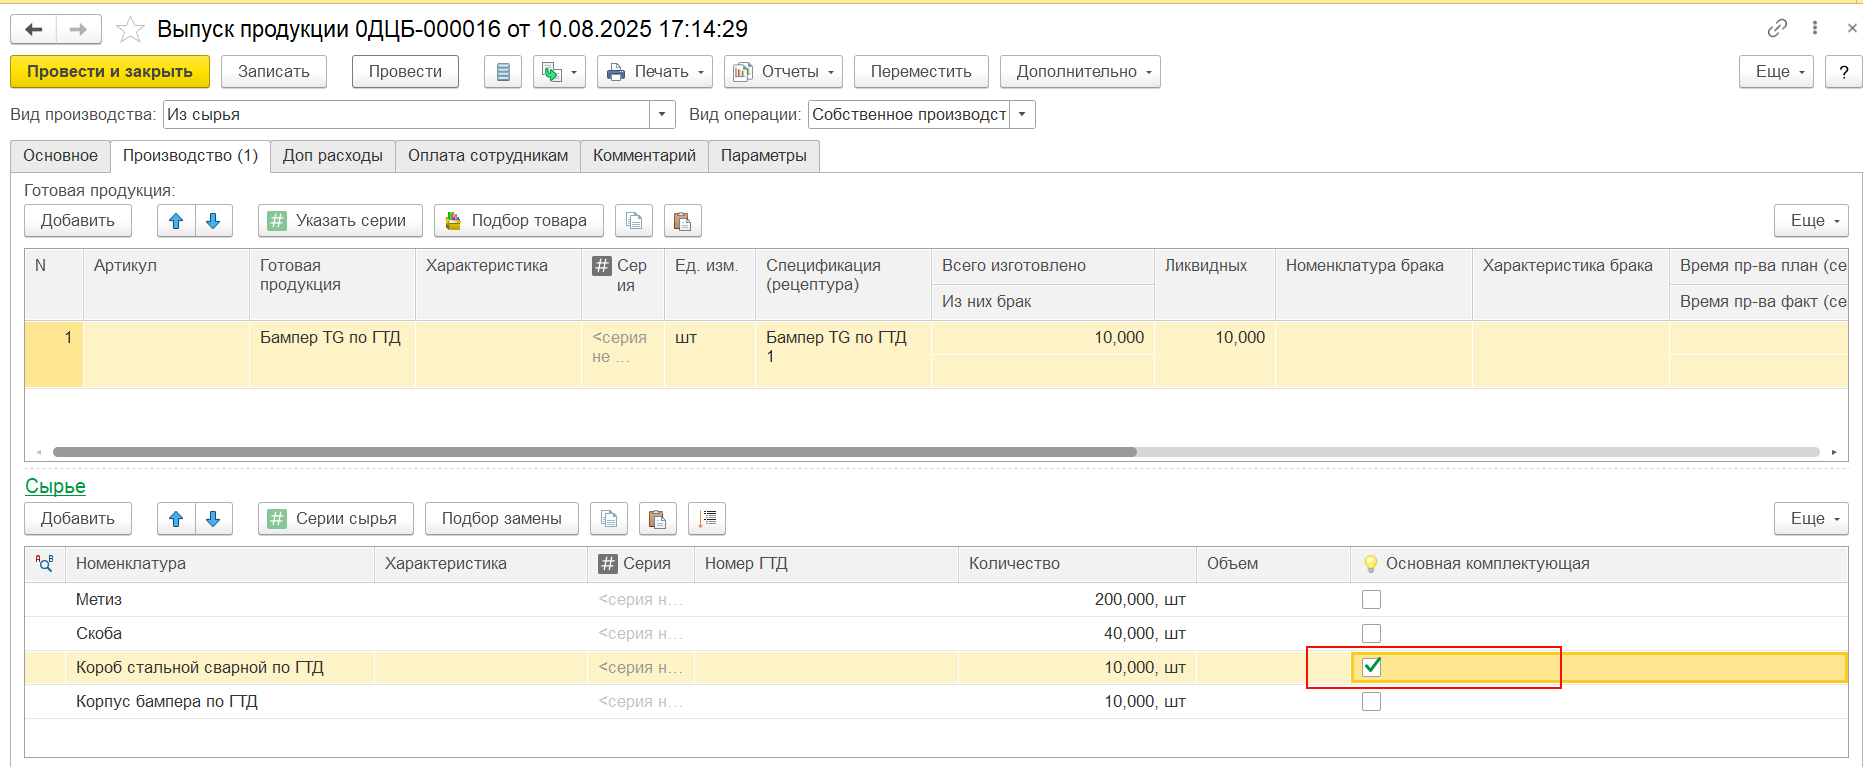Viewport: 1863px width, 767px height.
Task: Open the Вид операции dropdown list
Action: pos(1022,115)
